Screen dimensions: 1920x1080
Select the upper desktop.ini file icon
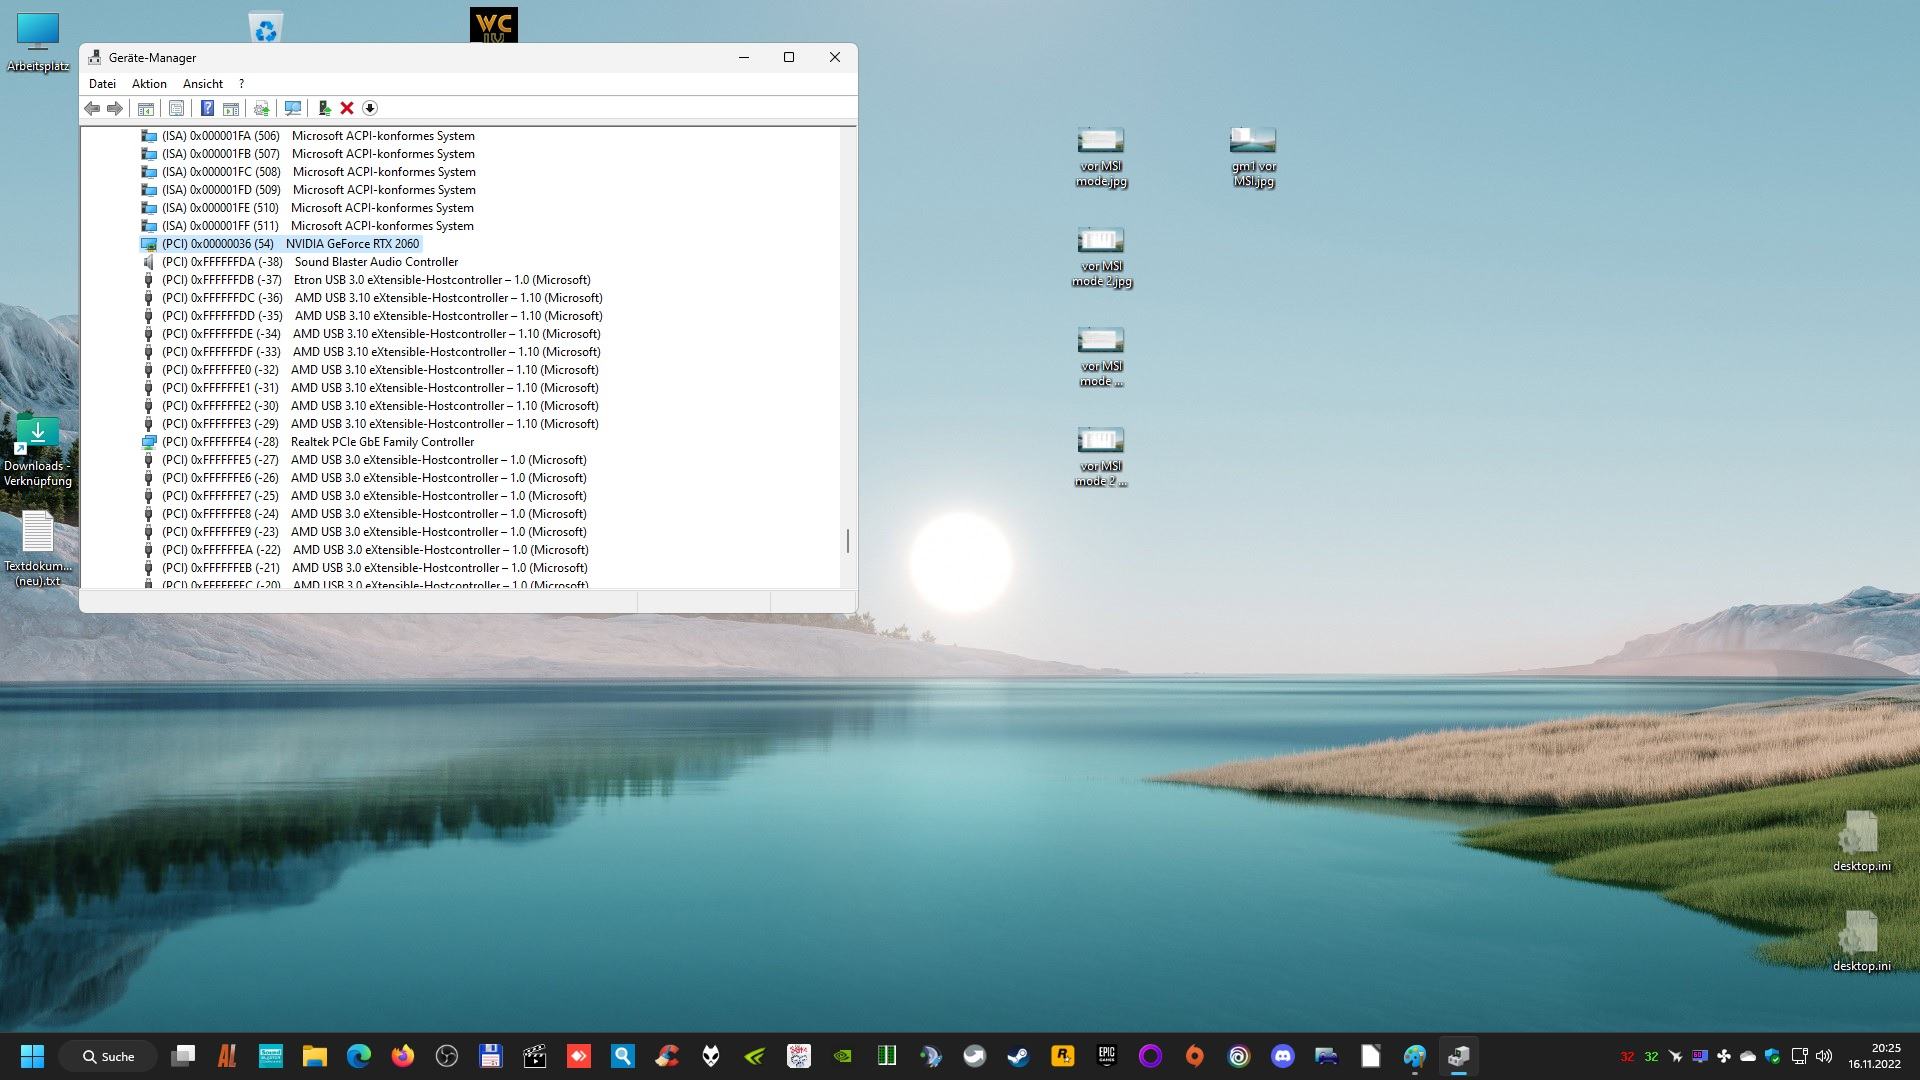[1861, 841]
